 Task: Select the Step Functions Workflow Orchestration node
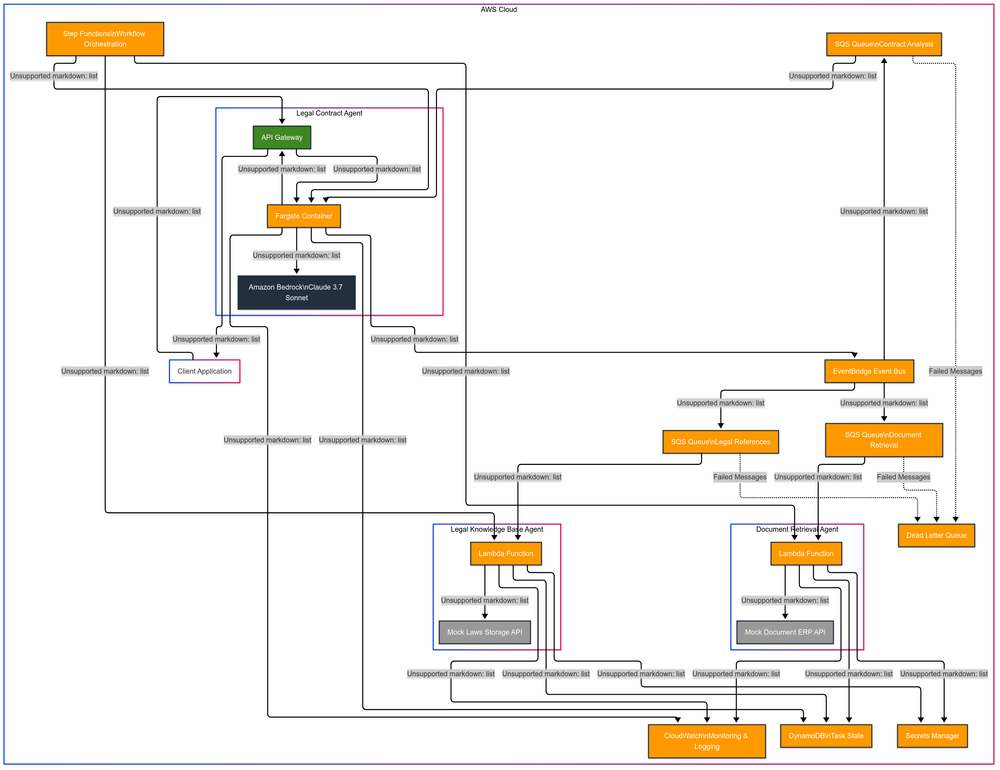click(x=104, y=38)
